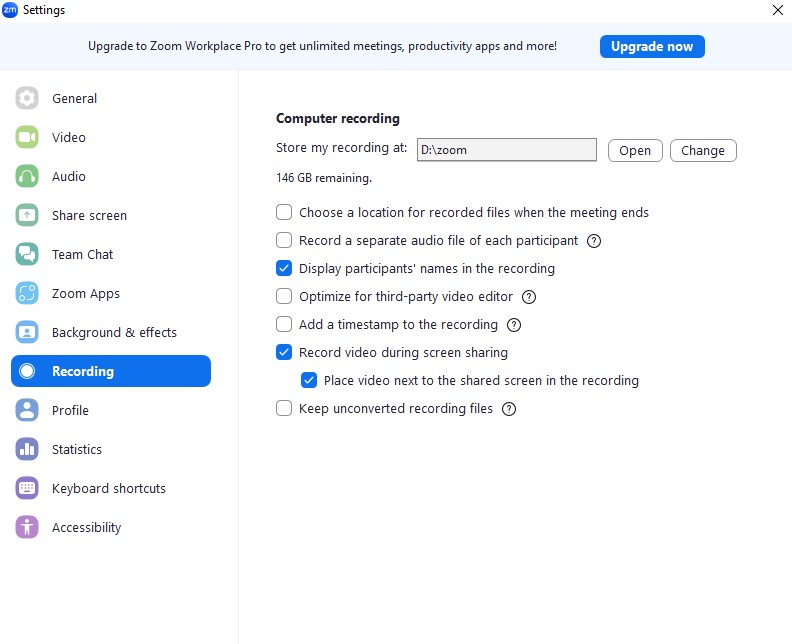792x644 pixels.
Task: Click Background & effects icon
Action: point(27,332)
